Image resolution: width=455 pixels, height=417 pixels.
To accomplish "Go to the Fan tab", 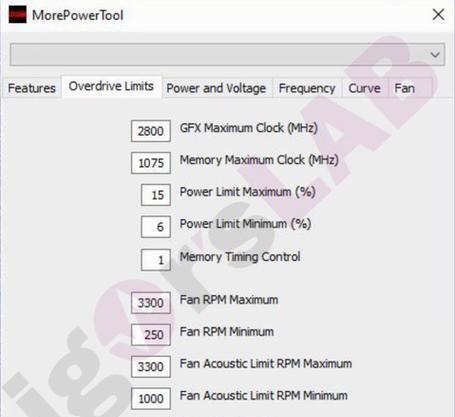I will point(405,88).
